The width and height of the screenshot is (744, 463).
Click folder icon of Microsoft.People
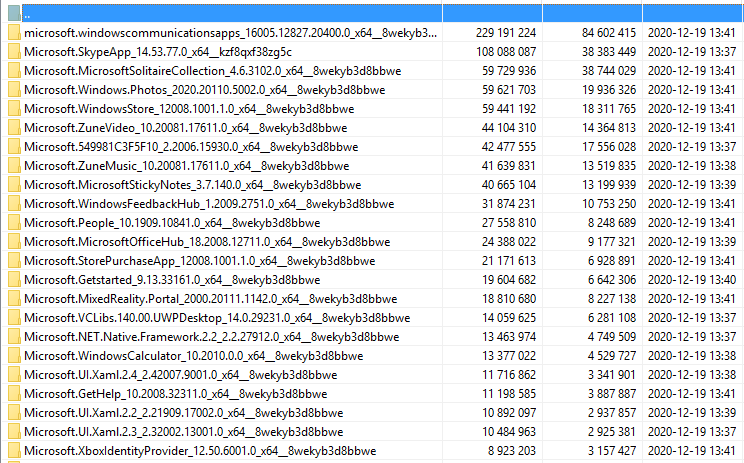tap(14, 222)
